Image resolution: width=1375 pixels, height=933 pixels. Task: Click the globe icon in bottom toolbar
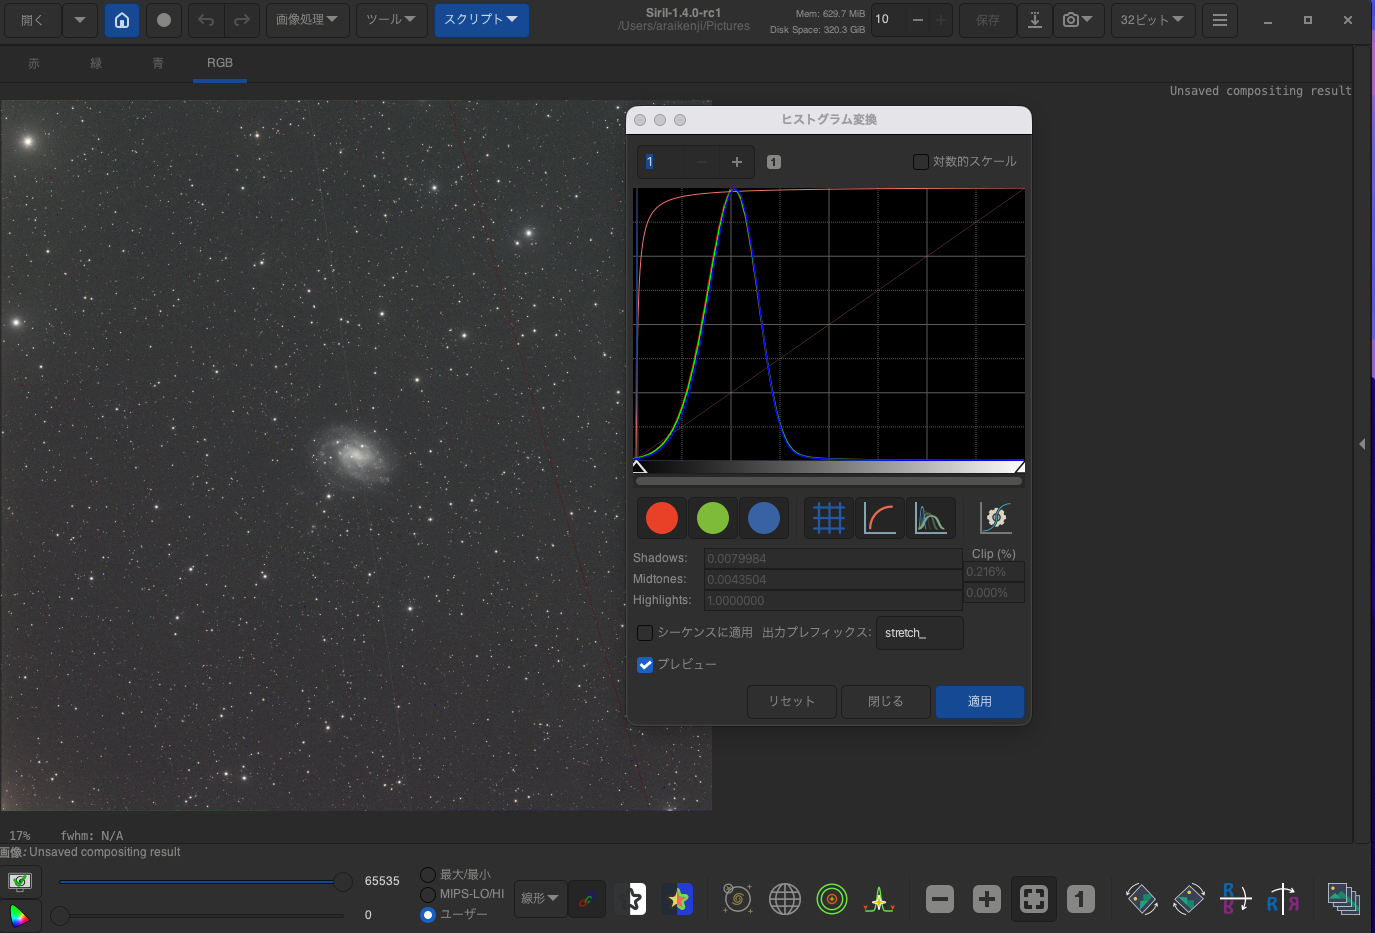tap(784, 899)
